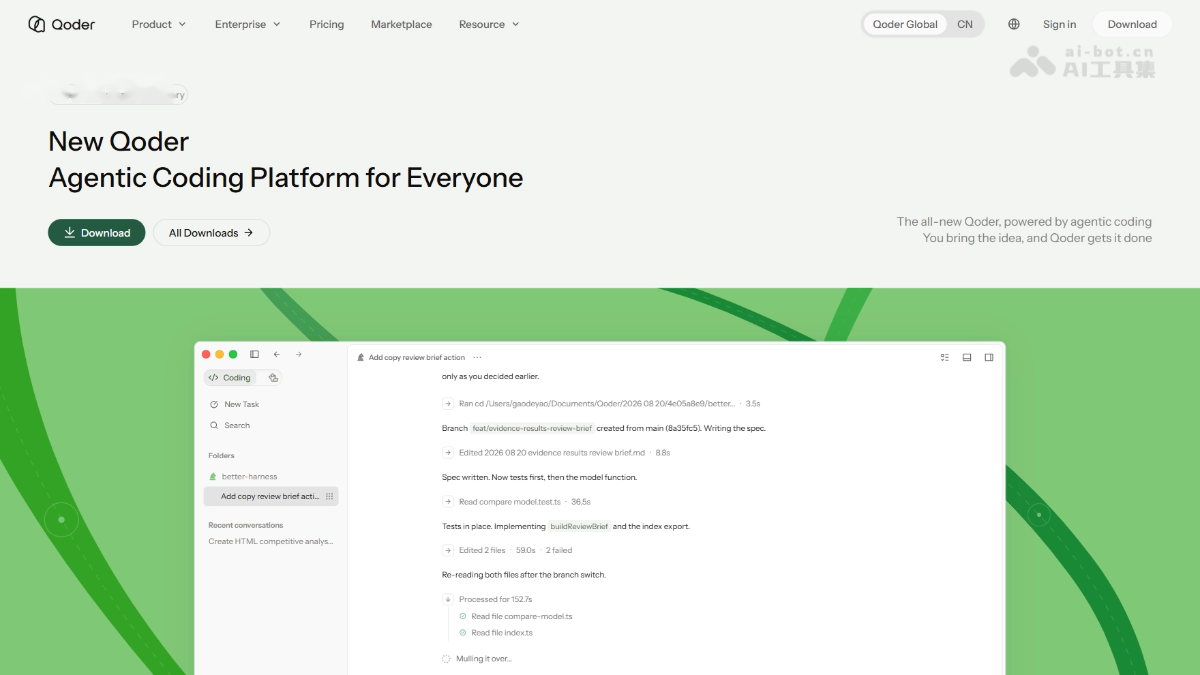Click the '2 failed' status text
The height and width of the screenshot is (675, 1200).
tap(559, 550)
